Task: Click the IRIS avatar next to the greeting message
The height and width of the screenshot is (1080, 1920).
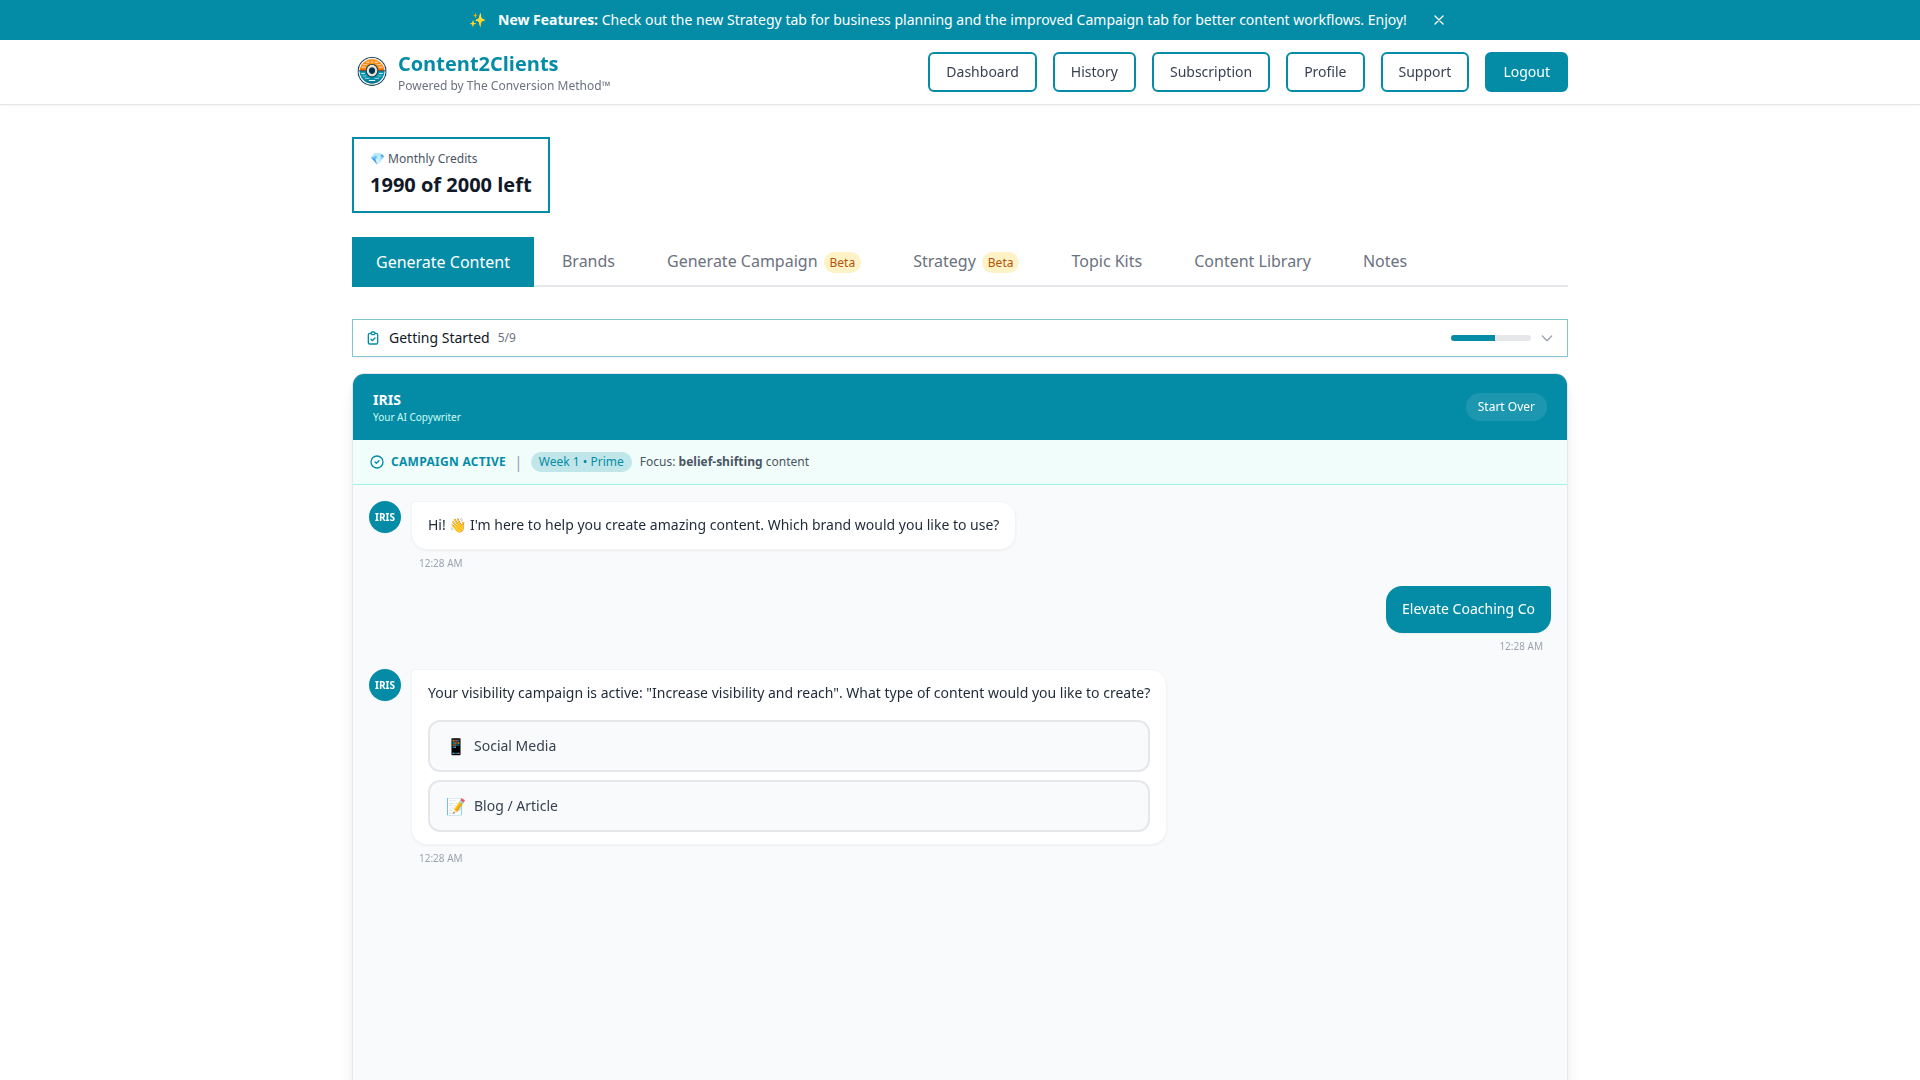Action: pos(384,517)
